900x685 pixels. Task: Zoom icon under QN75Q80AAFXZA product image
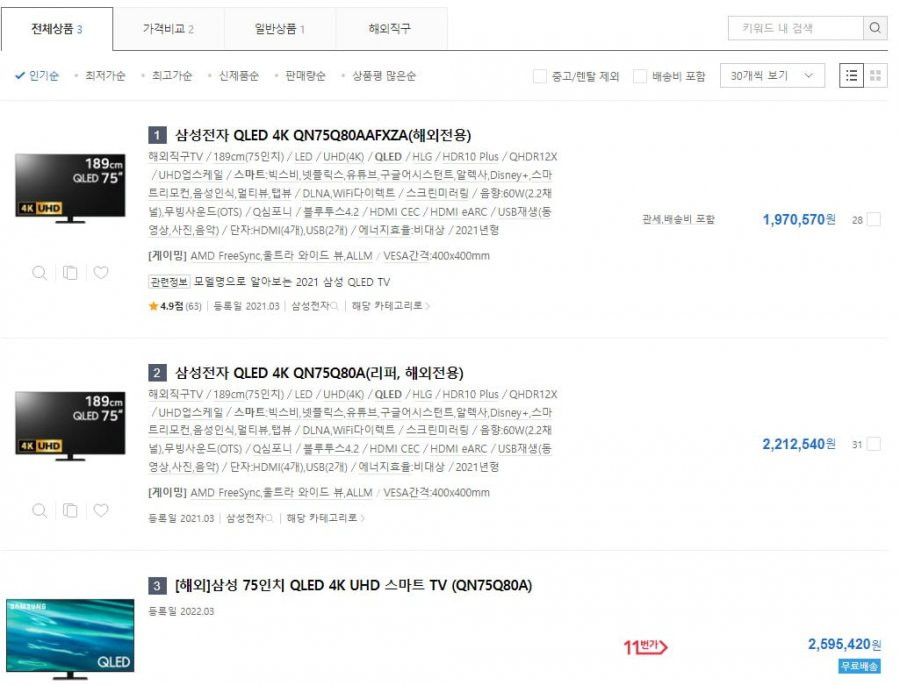click(39, 273)
